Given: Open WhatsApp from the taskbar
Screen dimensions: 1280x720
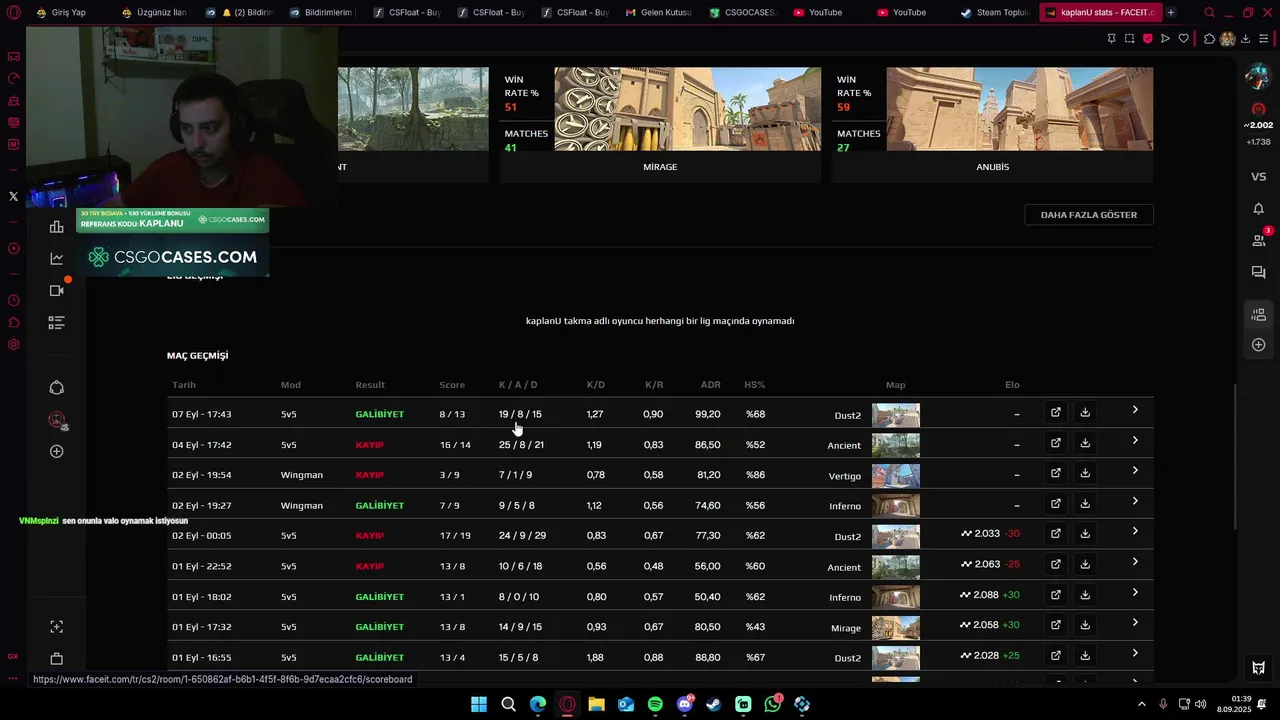Looking at the screenshot, I should (x=772, y=704).
